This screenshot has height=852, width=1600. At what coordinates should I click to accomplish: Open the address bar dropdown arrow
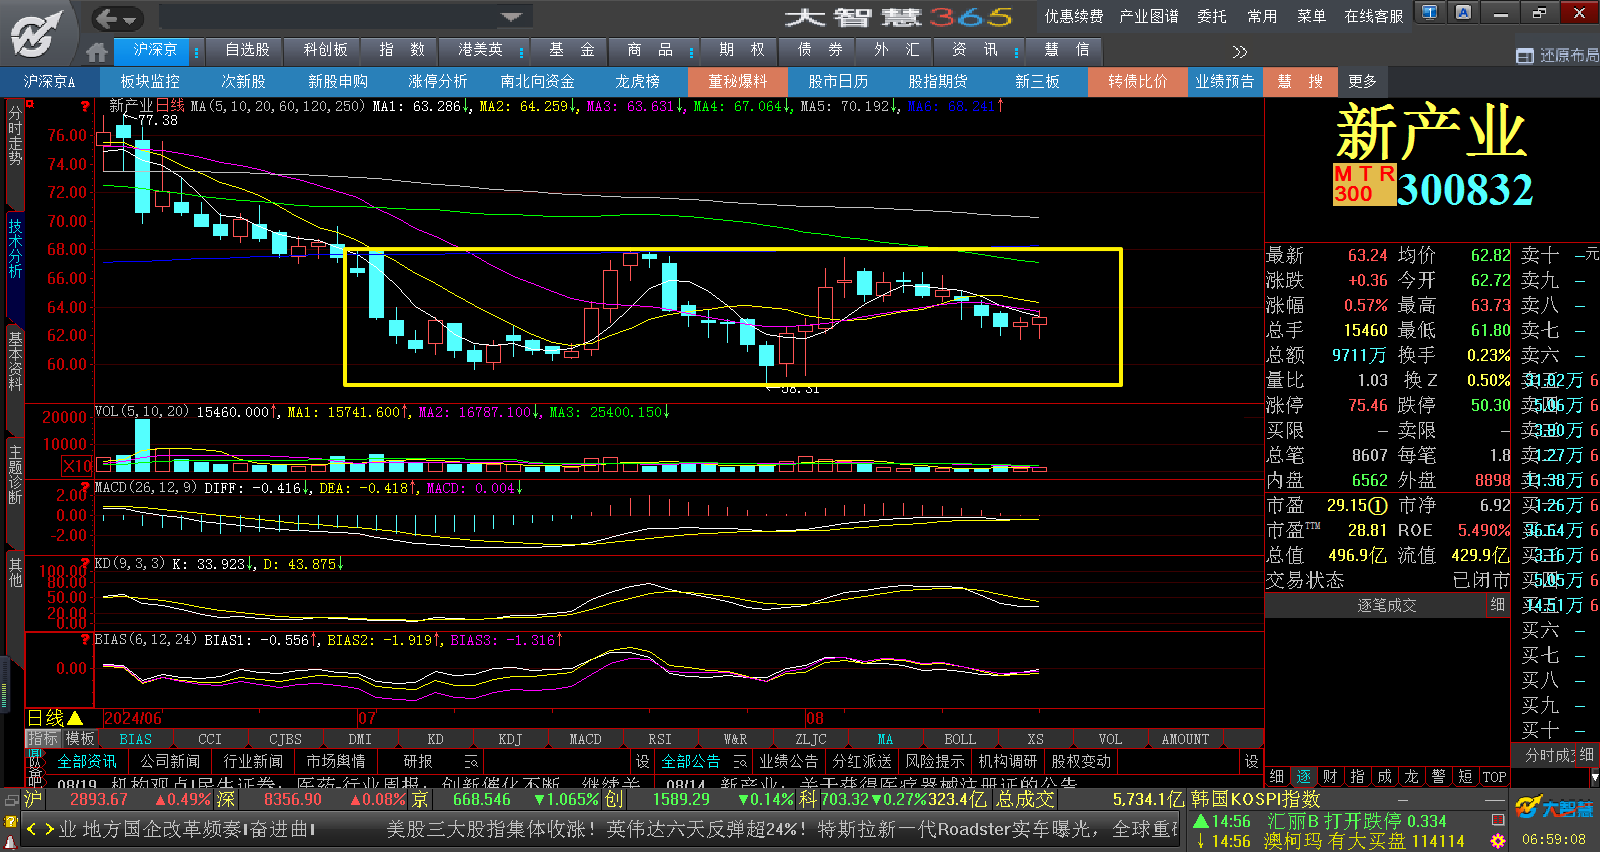511,17
